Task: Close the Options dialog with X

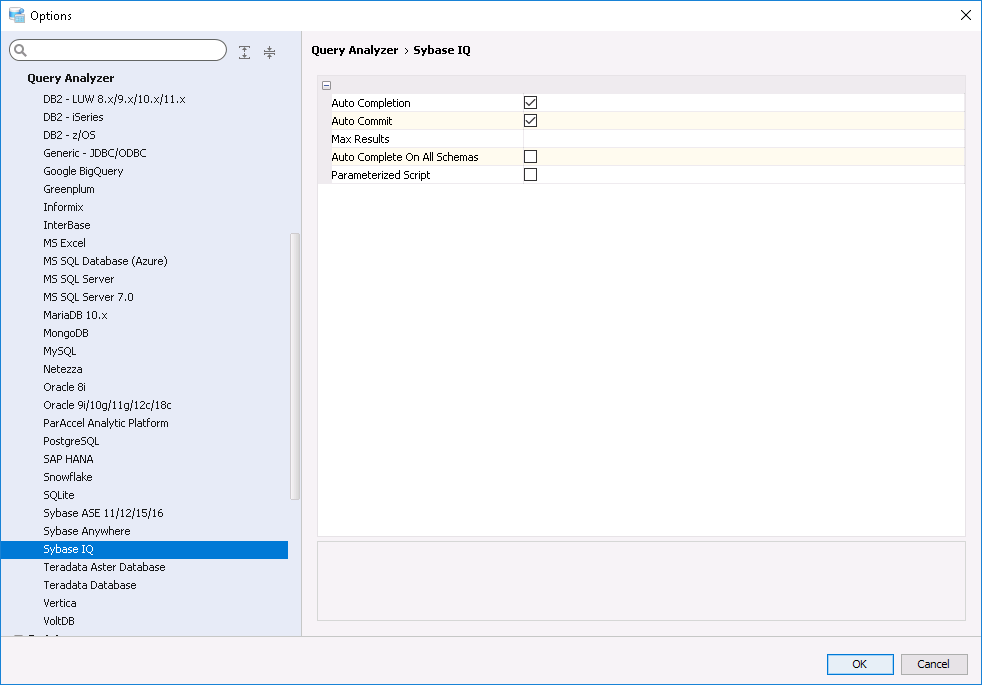Action: pos(965,15)
